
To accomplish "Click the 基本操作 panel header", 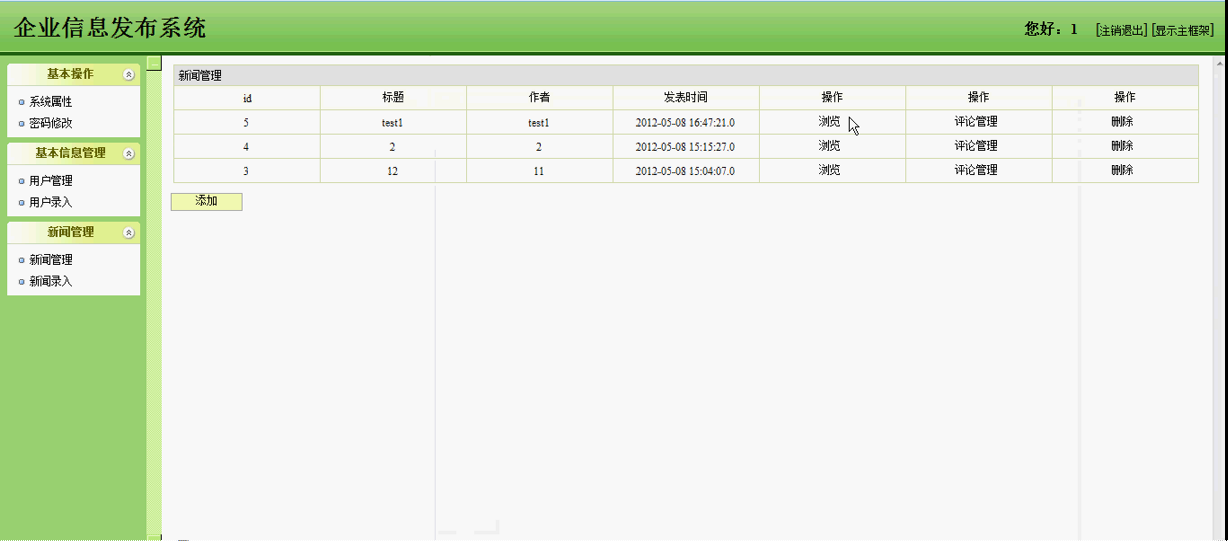I will tap(73, 75).
